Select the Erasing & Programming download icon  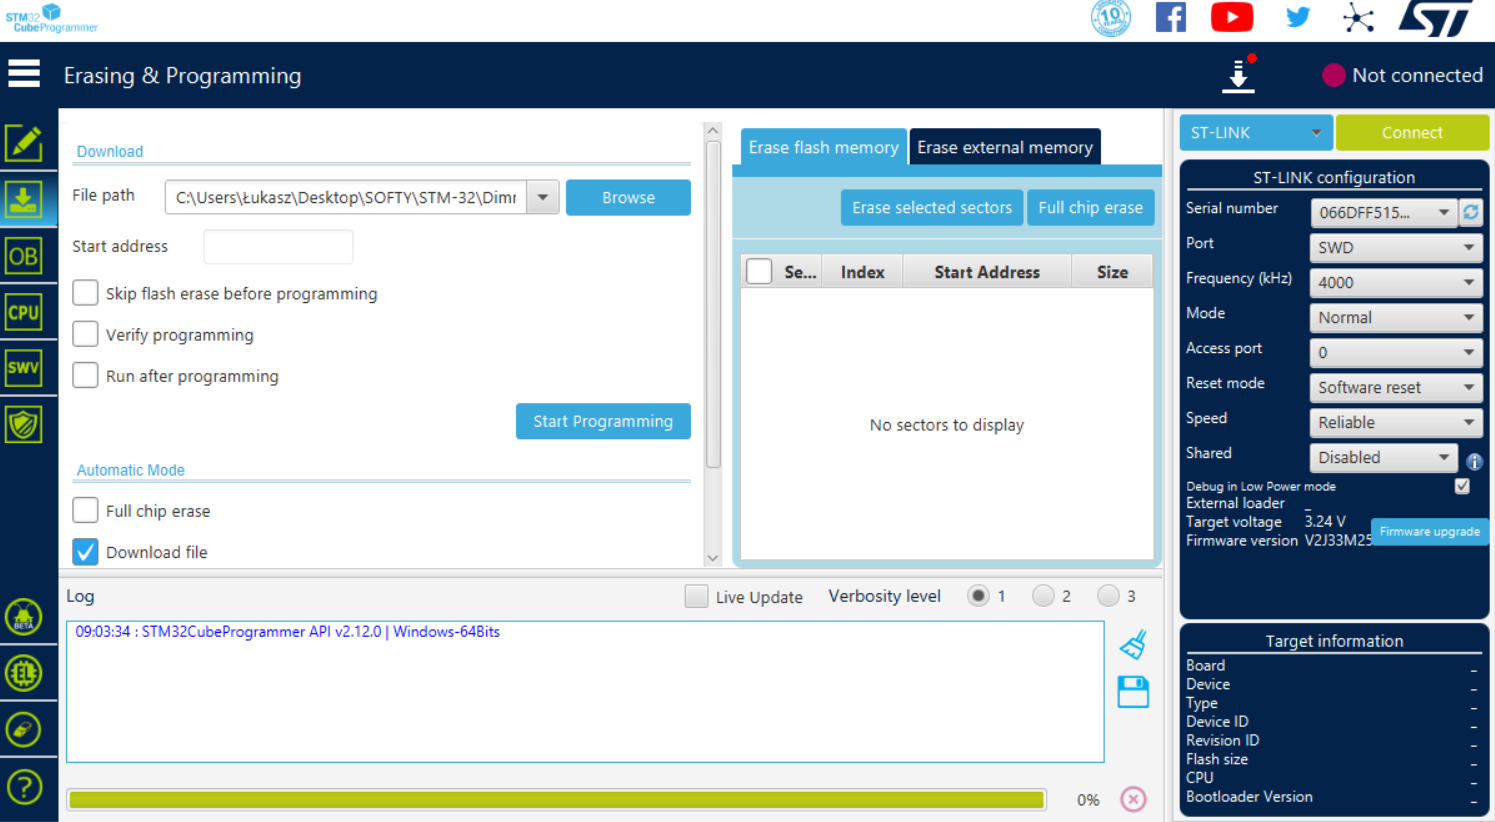(24, 199)
